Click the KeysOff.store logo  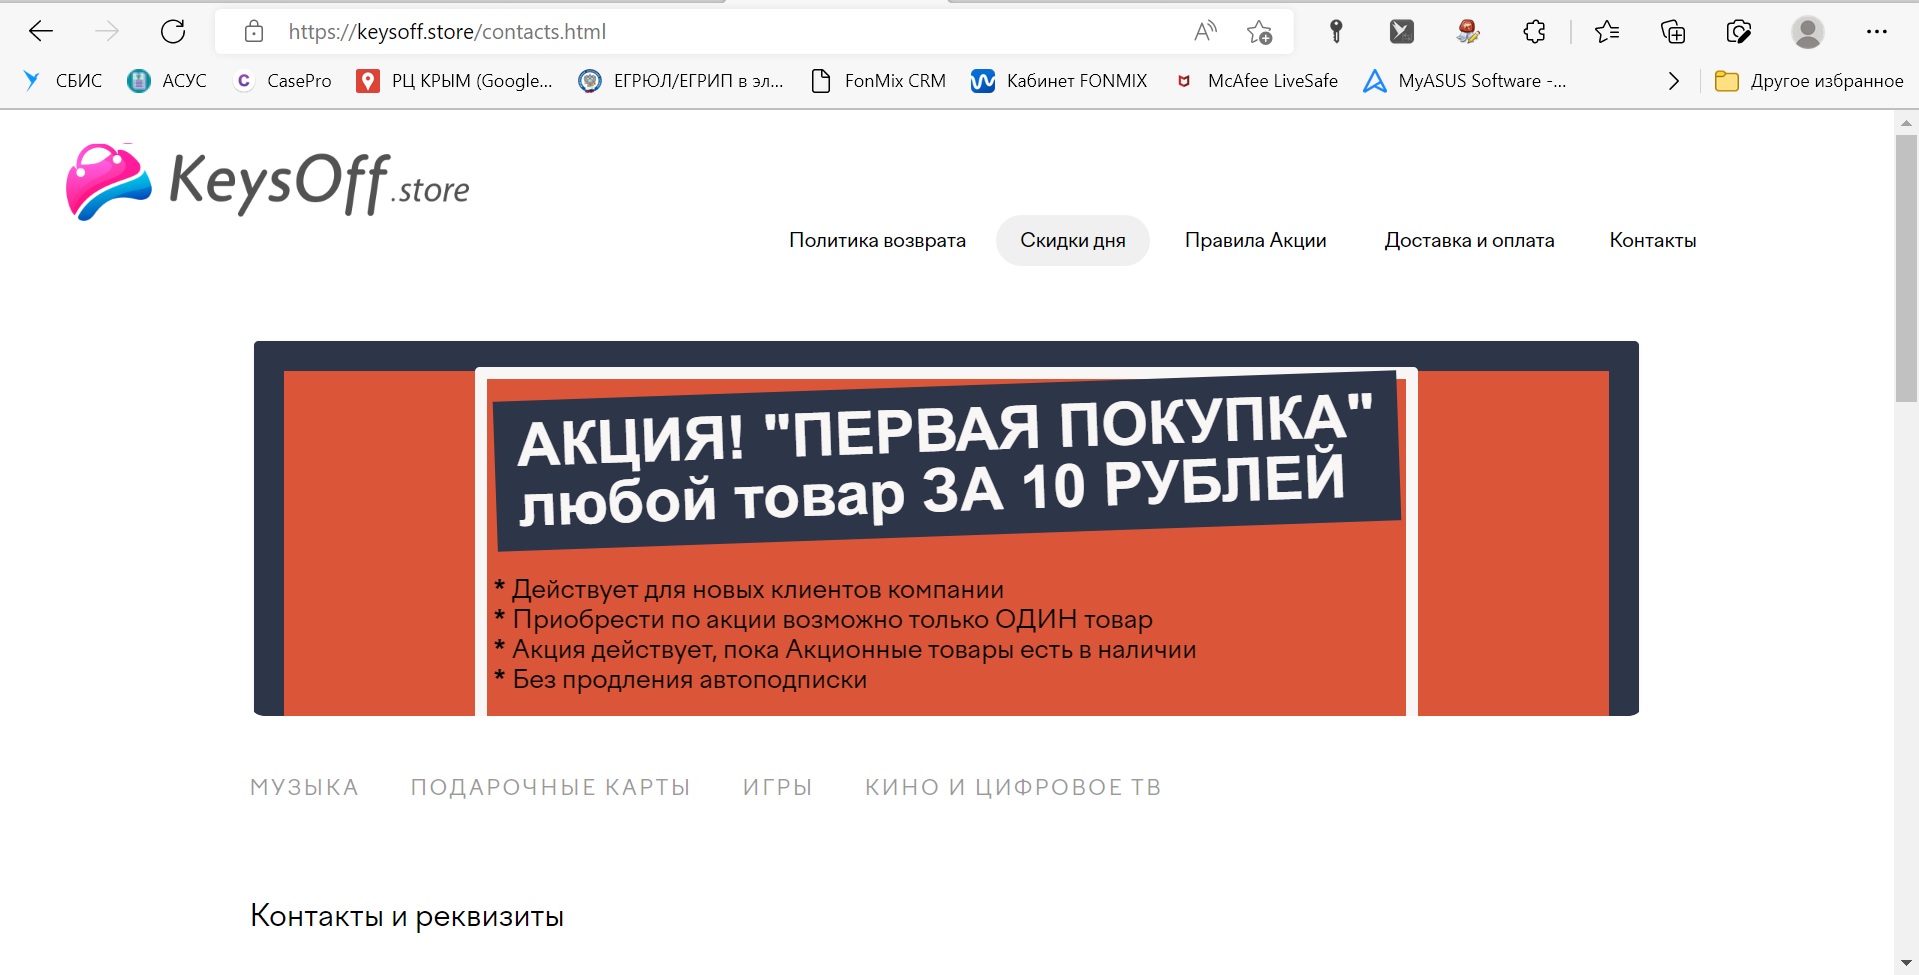pyautogui.click(x=268, y=182)
